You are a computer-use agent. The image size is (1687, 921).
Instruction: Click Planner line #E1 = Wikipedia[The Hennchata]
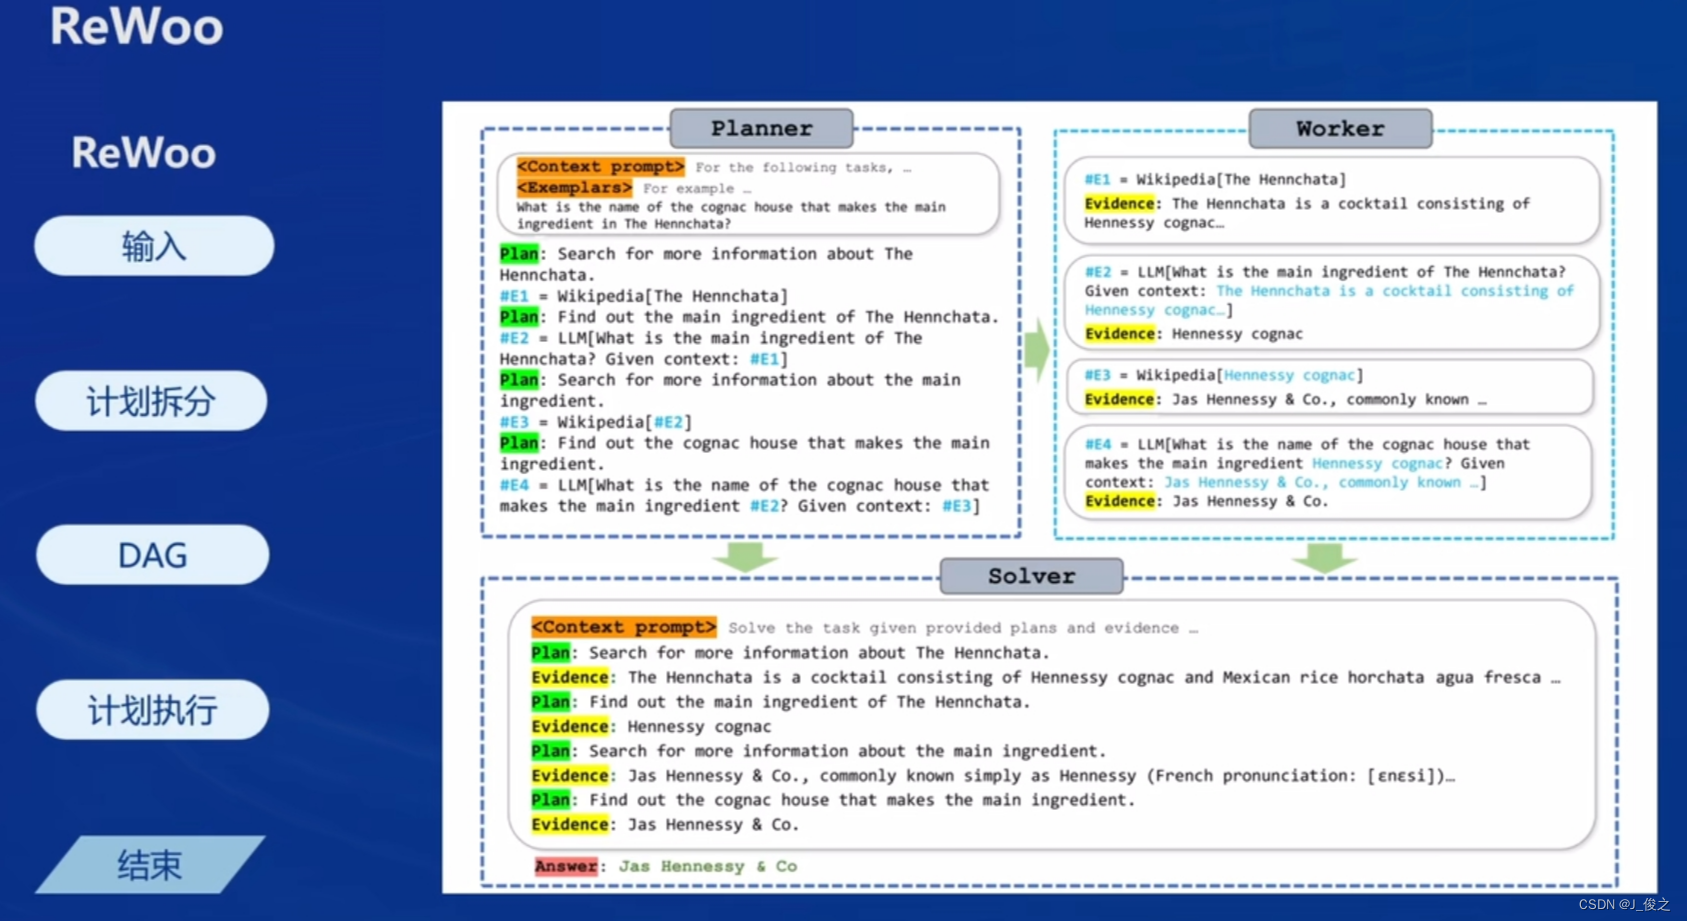coord(644,296)
